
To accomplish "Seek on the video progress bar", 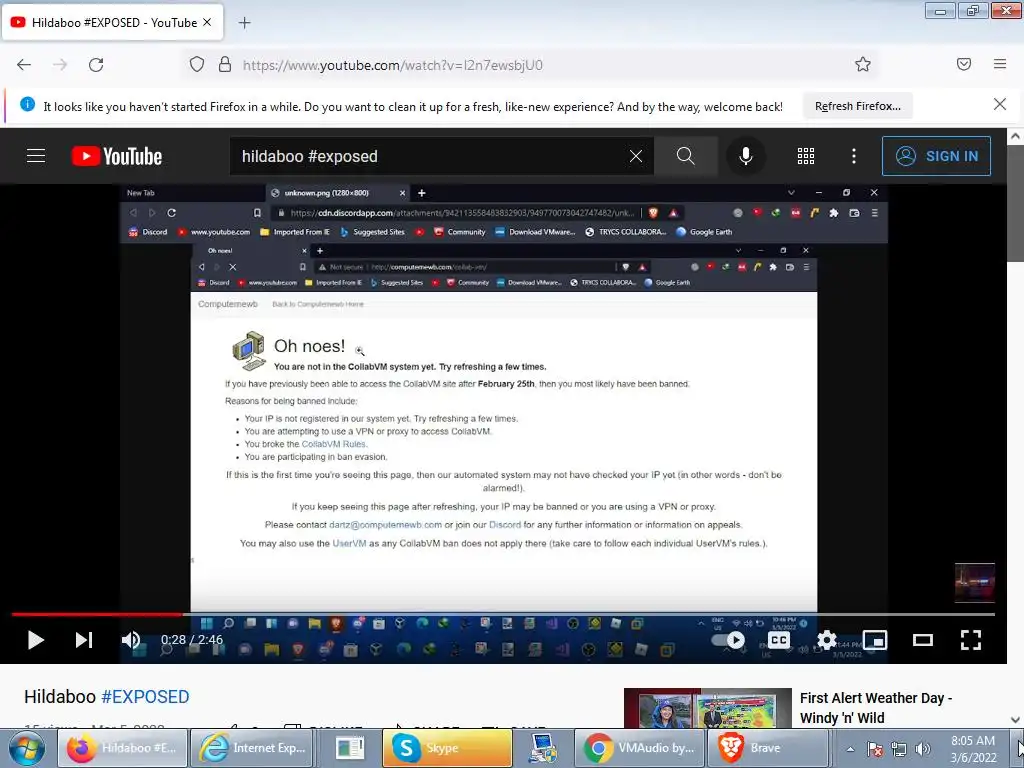I will pos(503,615).
